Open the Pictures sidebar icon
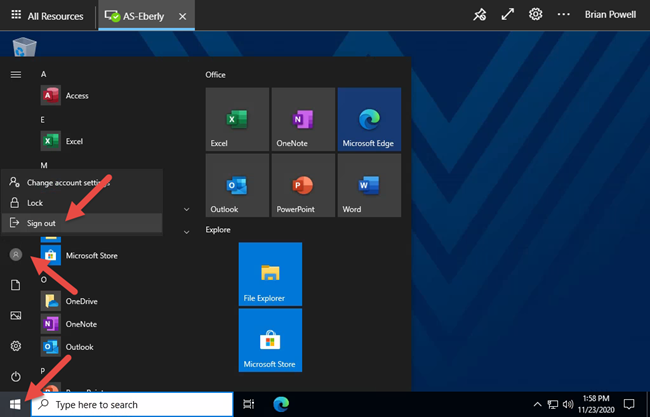Image resolution: width=650 pixels, height=417 pixels. point(16,315)
